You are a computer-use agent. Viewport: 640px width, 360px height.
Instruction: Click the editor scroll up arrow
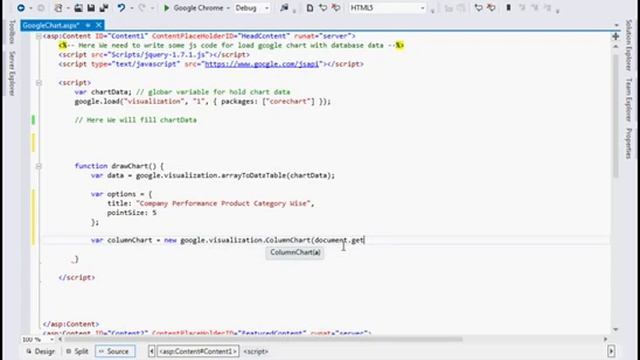point(616,47)
